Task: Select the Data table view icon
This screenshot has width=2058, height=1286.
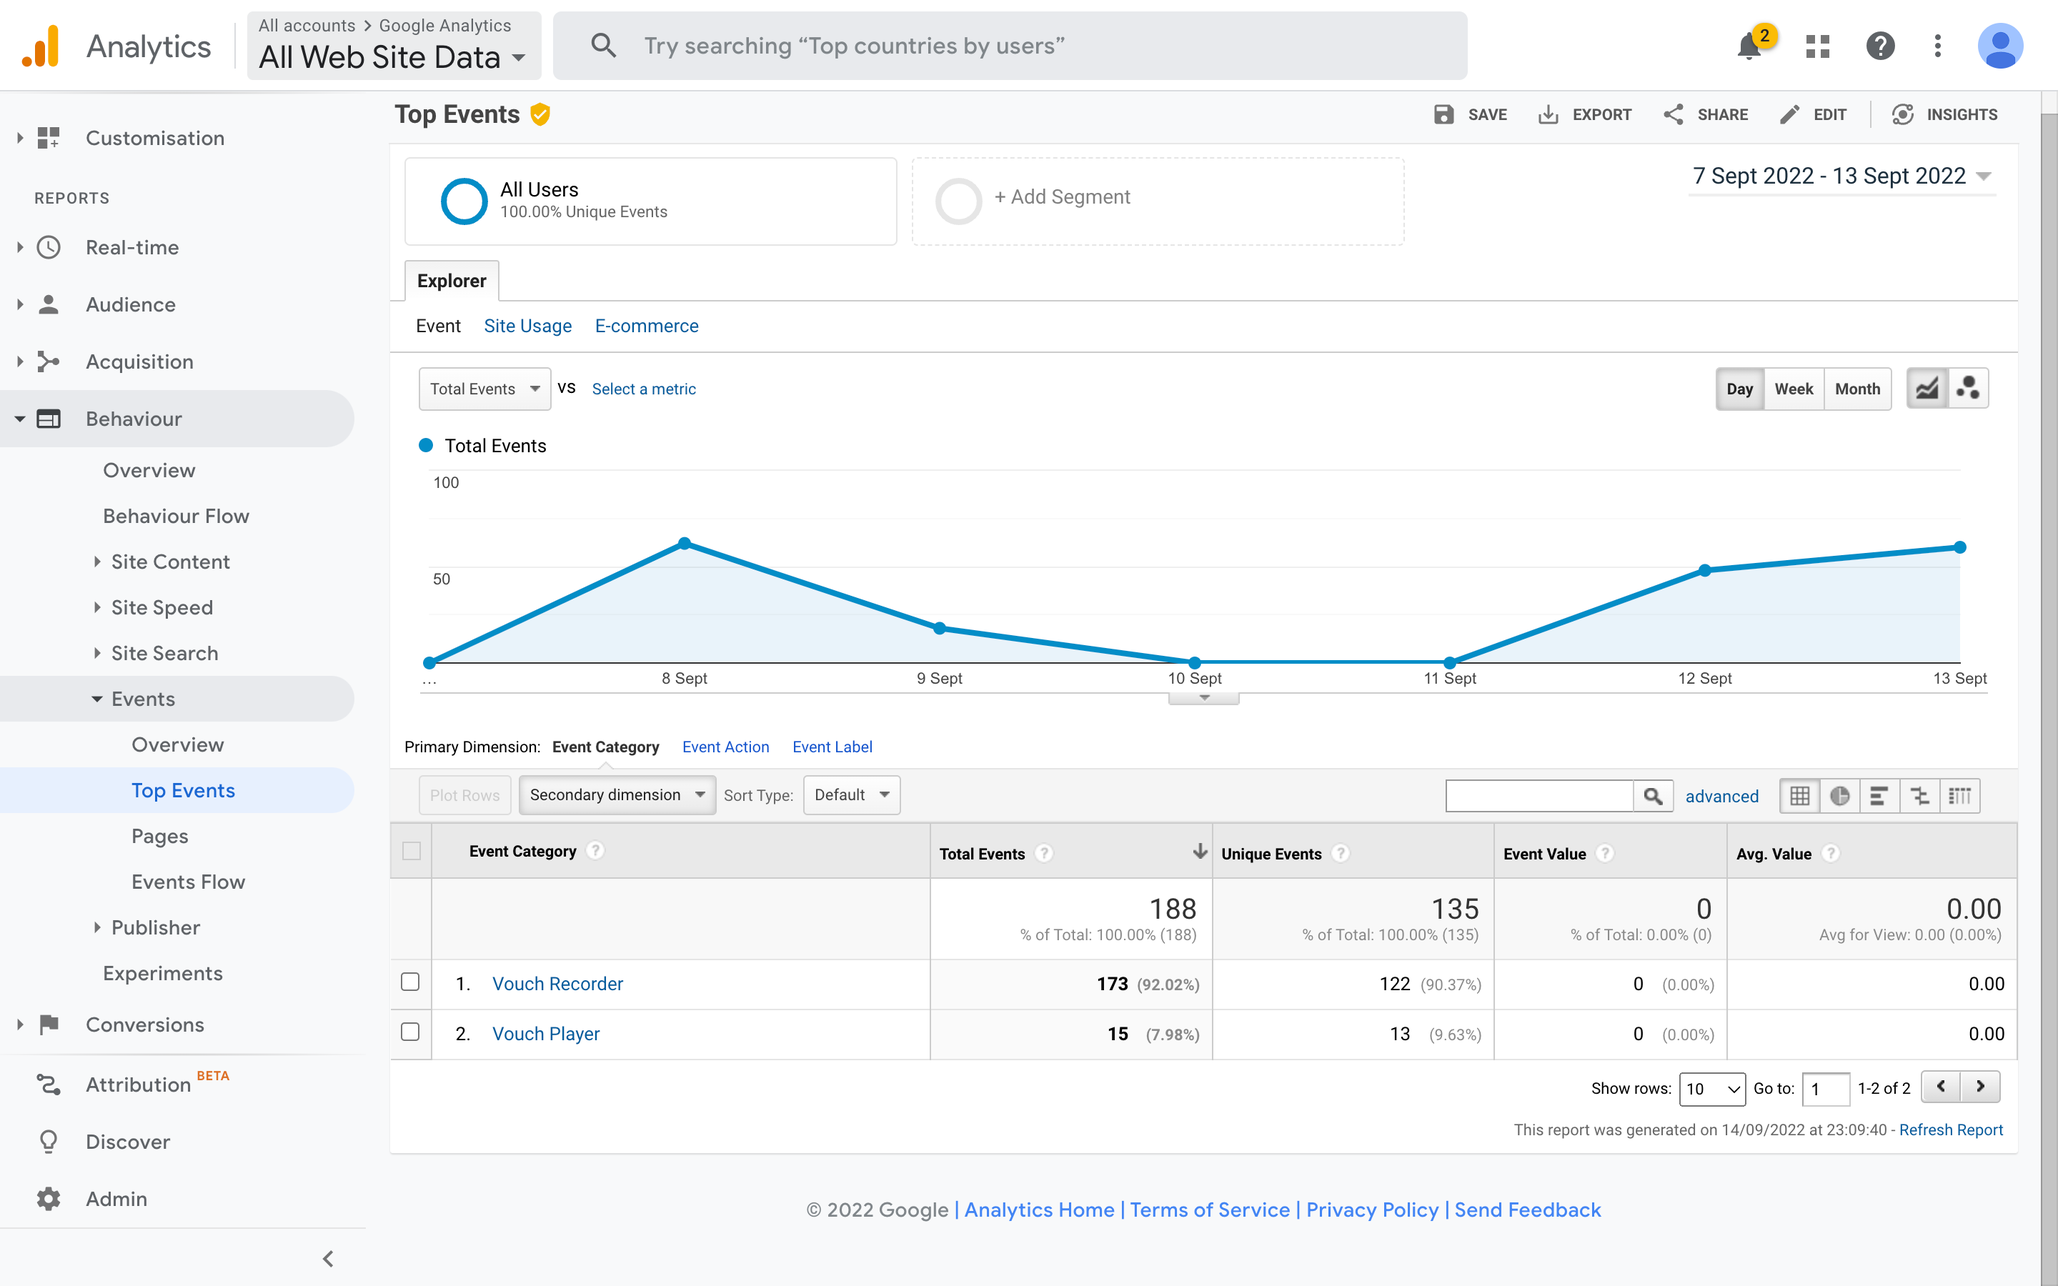Action: [x=1799, y=796]
